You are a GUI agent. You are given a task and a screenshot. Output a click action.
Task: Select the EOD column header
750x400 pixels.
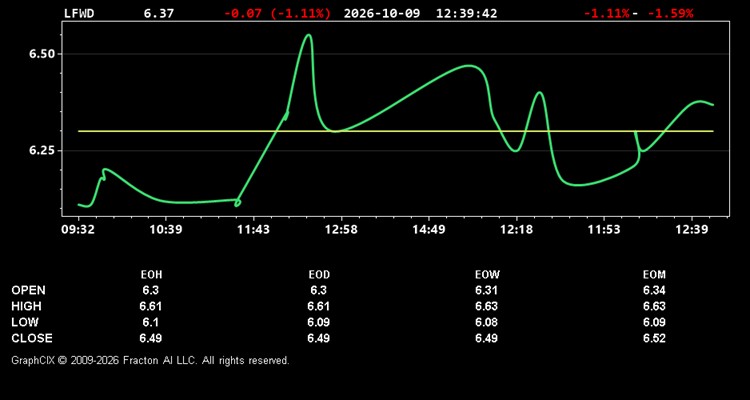(319, 275)
